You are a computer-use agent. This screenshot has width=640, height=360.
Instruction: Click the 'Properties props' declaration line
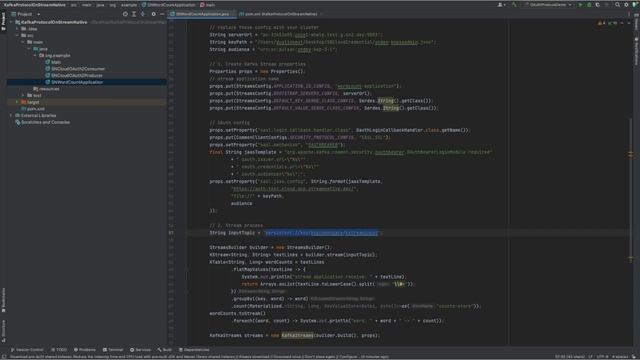(x=258, y=71)
